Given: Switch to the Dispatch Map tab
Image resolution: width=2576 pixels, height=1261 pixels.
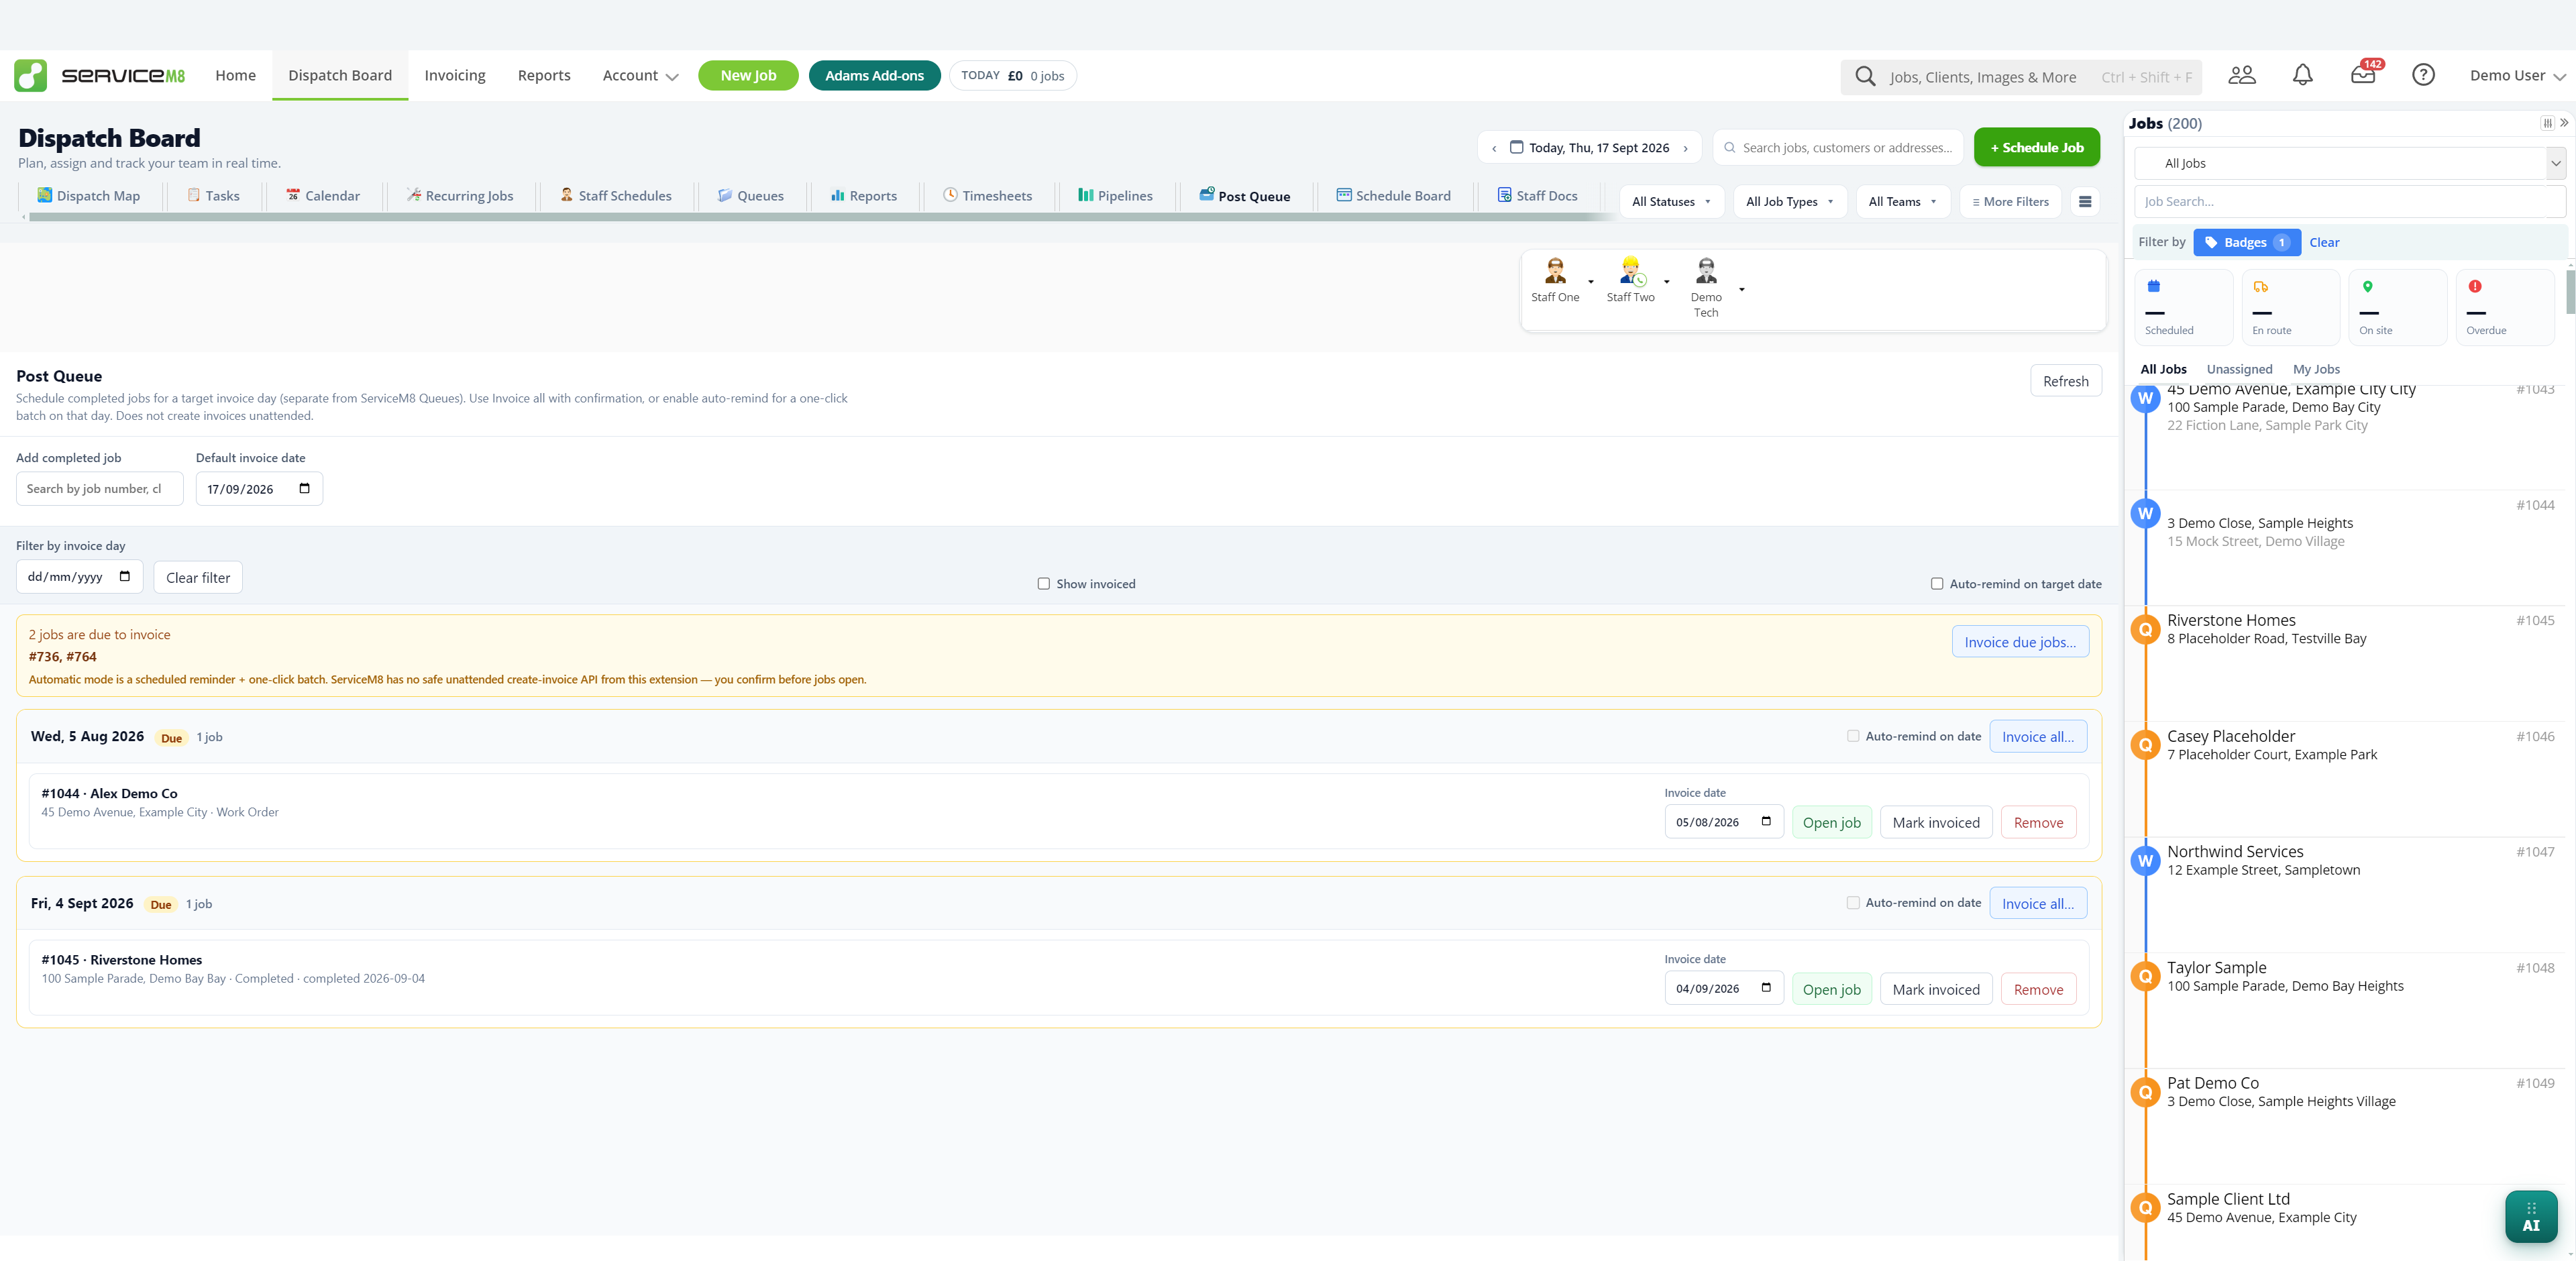Looking at the screenshot, I should coord(89,196).
